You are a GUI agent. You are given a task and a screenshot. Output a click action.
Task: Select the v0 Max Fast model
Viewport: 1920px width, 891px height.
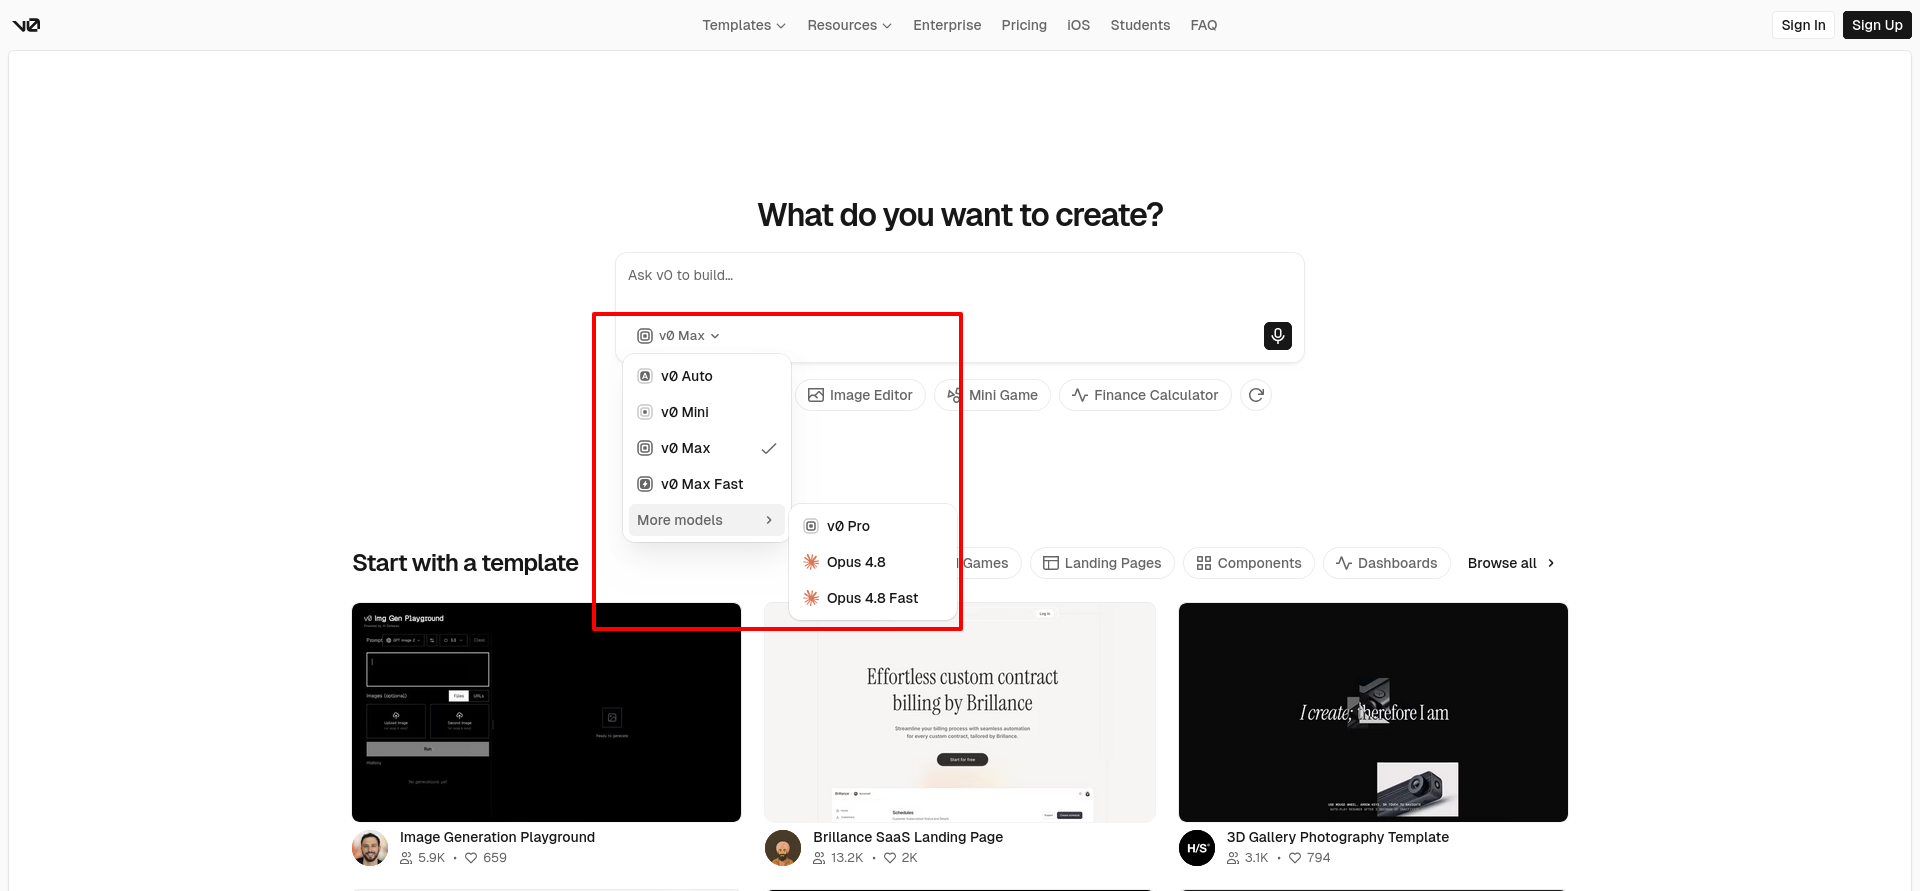(x=706, y=484)
